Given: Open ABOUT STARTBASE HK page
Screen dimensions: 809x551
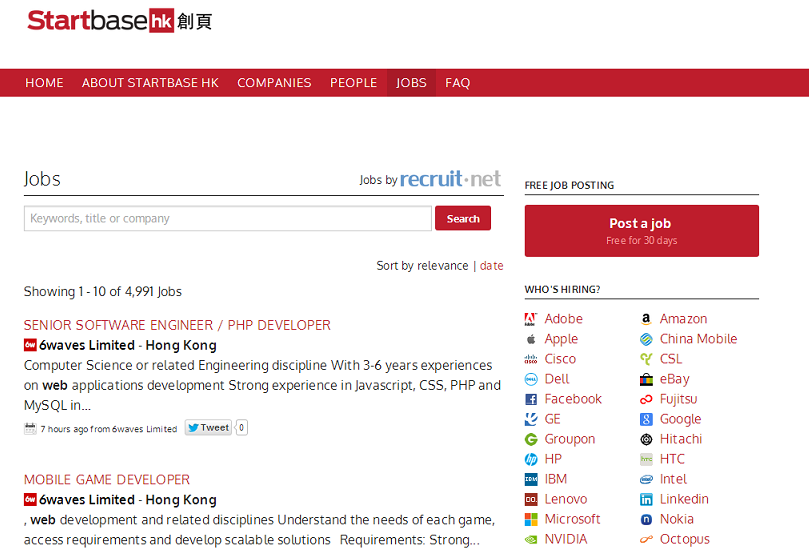Looking at the screenshot, I should click(150, 83).
